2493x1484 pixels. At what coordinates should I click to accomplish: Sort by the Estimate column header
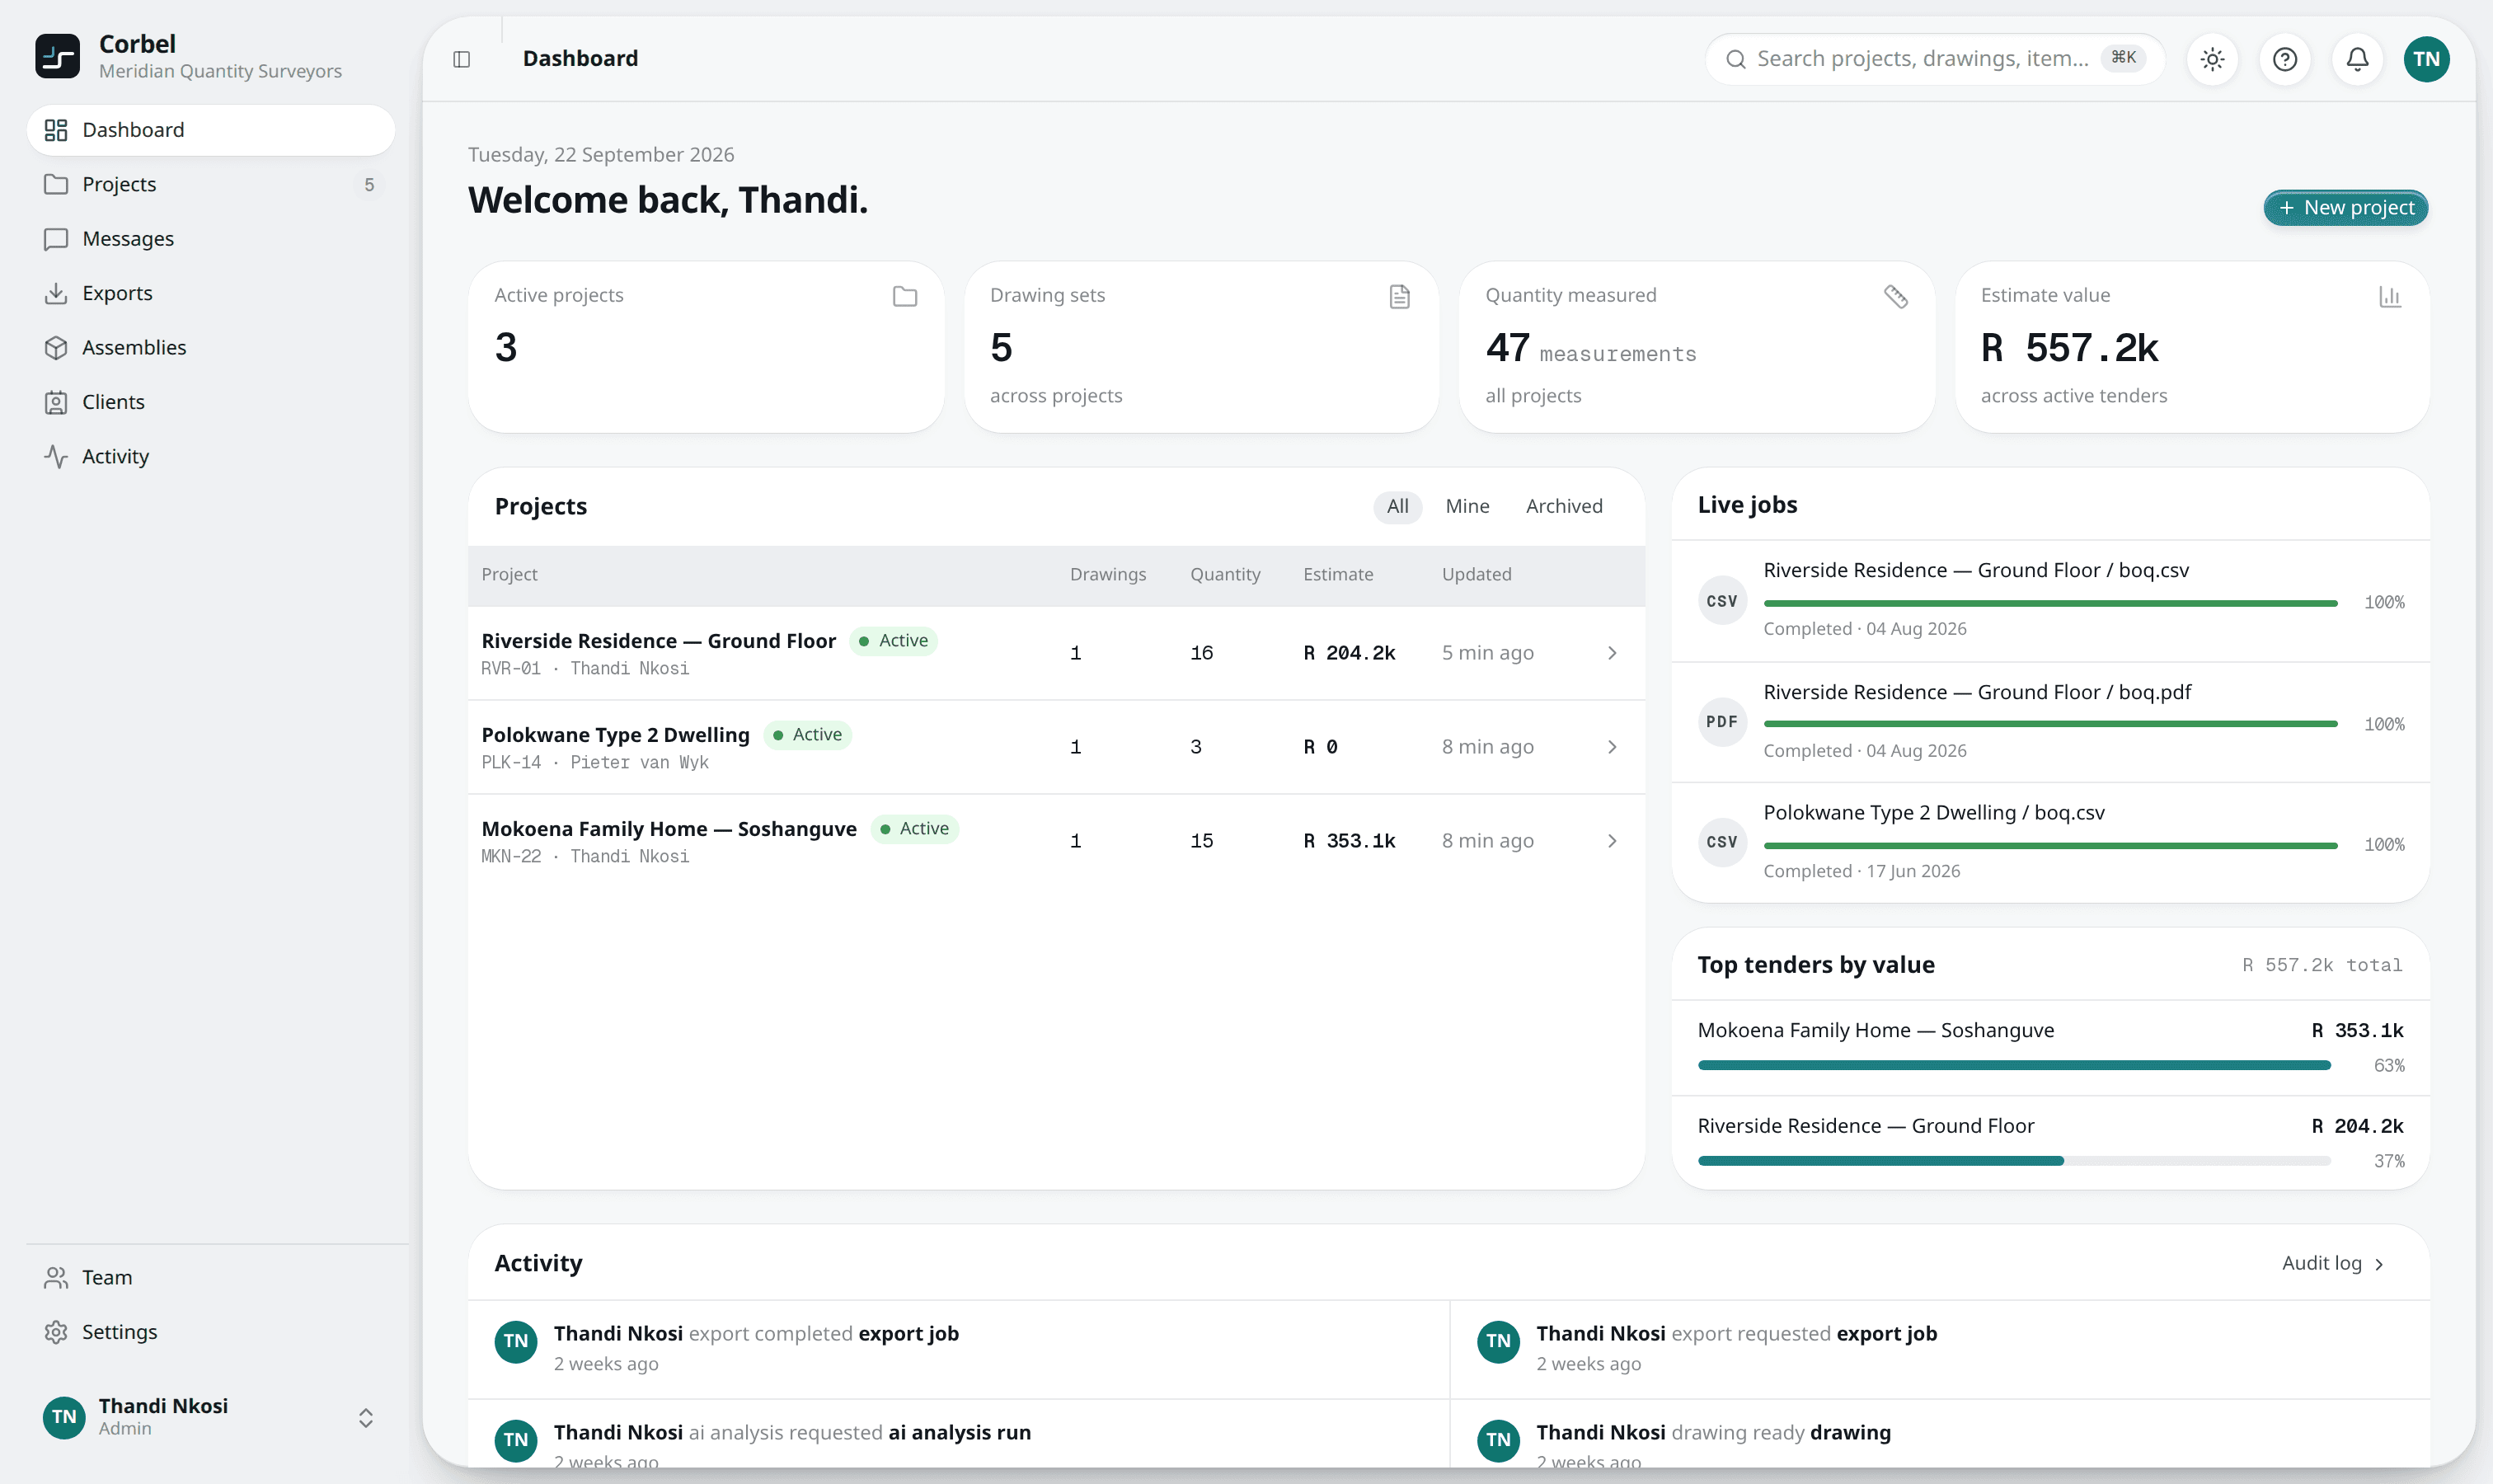tap(1338, 574)
